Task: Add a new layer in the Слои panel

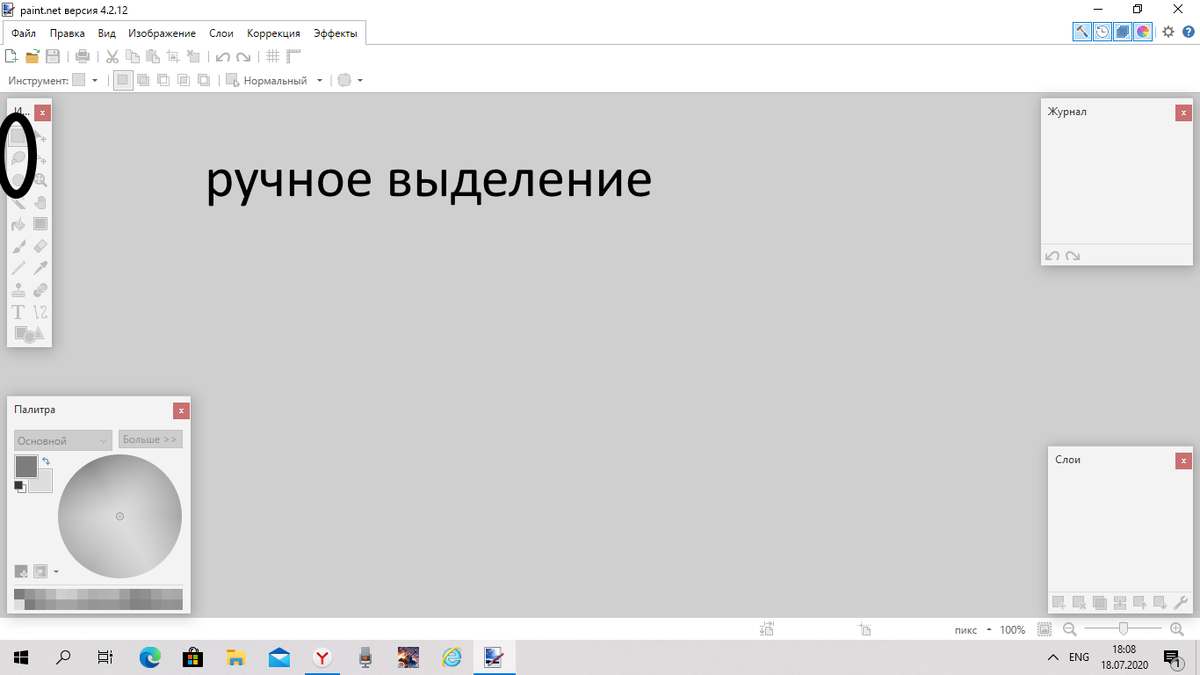Action: pos(1058,602)
